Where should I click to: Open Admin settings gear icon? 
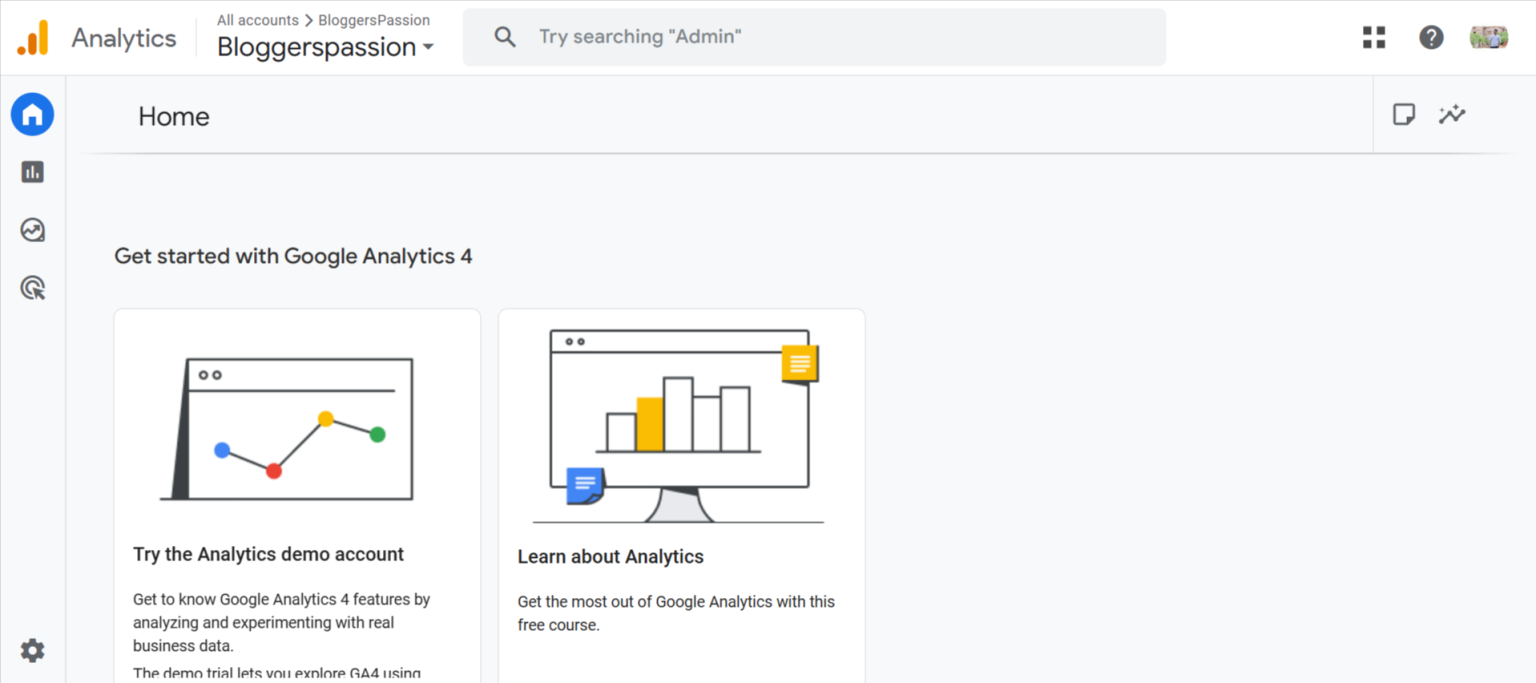click(x=32, y=651)
